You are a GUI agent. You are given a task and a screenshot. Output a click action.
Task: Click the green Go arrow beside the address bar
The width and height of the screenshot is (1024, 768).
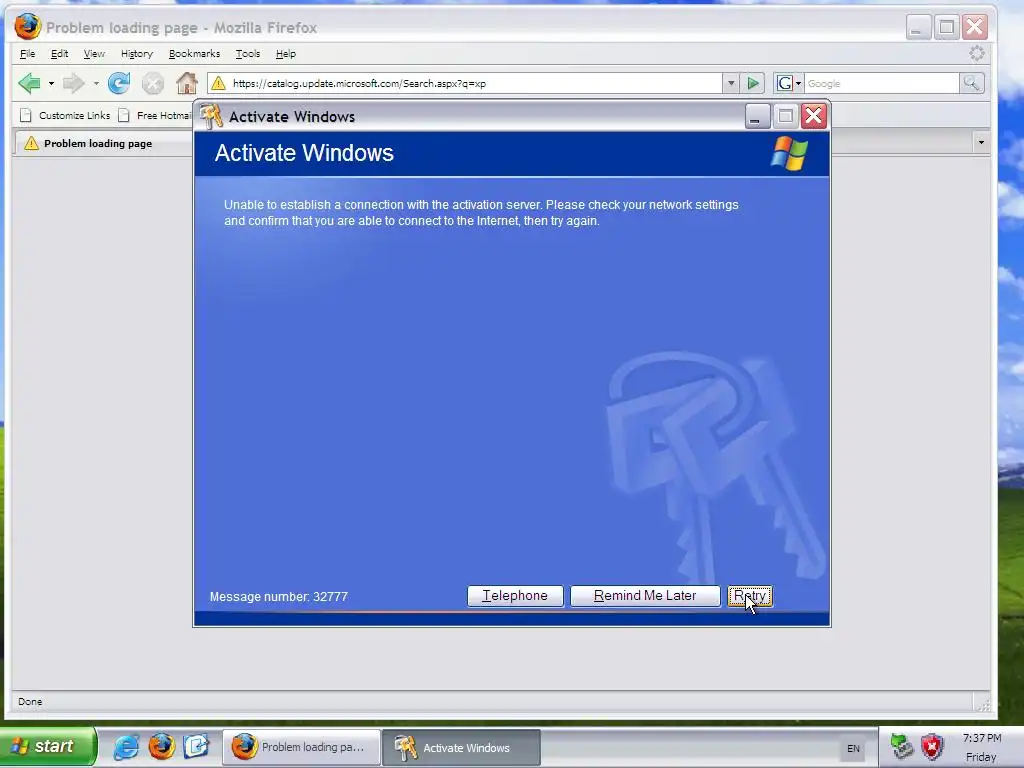pyautogui.click(x=753, y=83)
